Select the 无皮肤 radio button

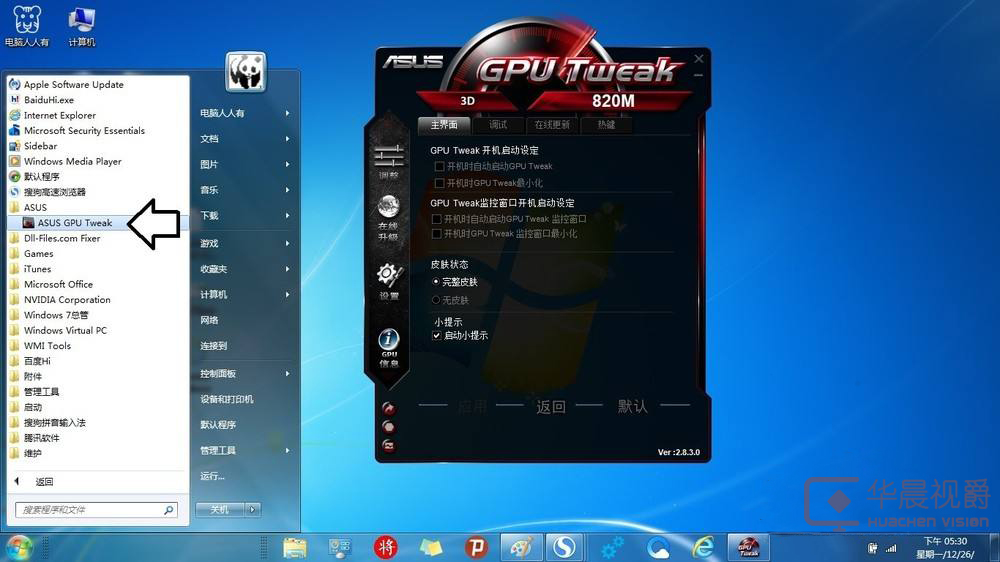coord(436,300)
